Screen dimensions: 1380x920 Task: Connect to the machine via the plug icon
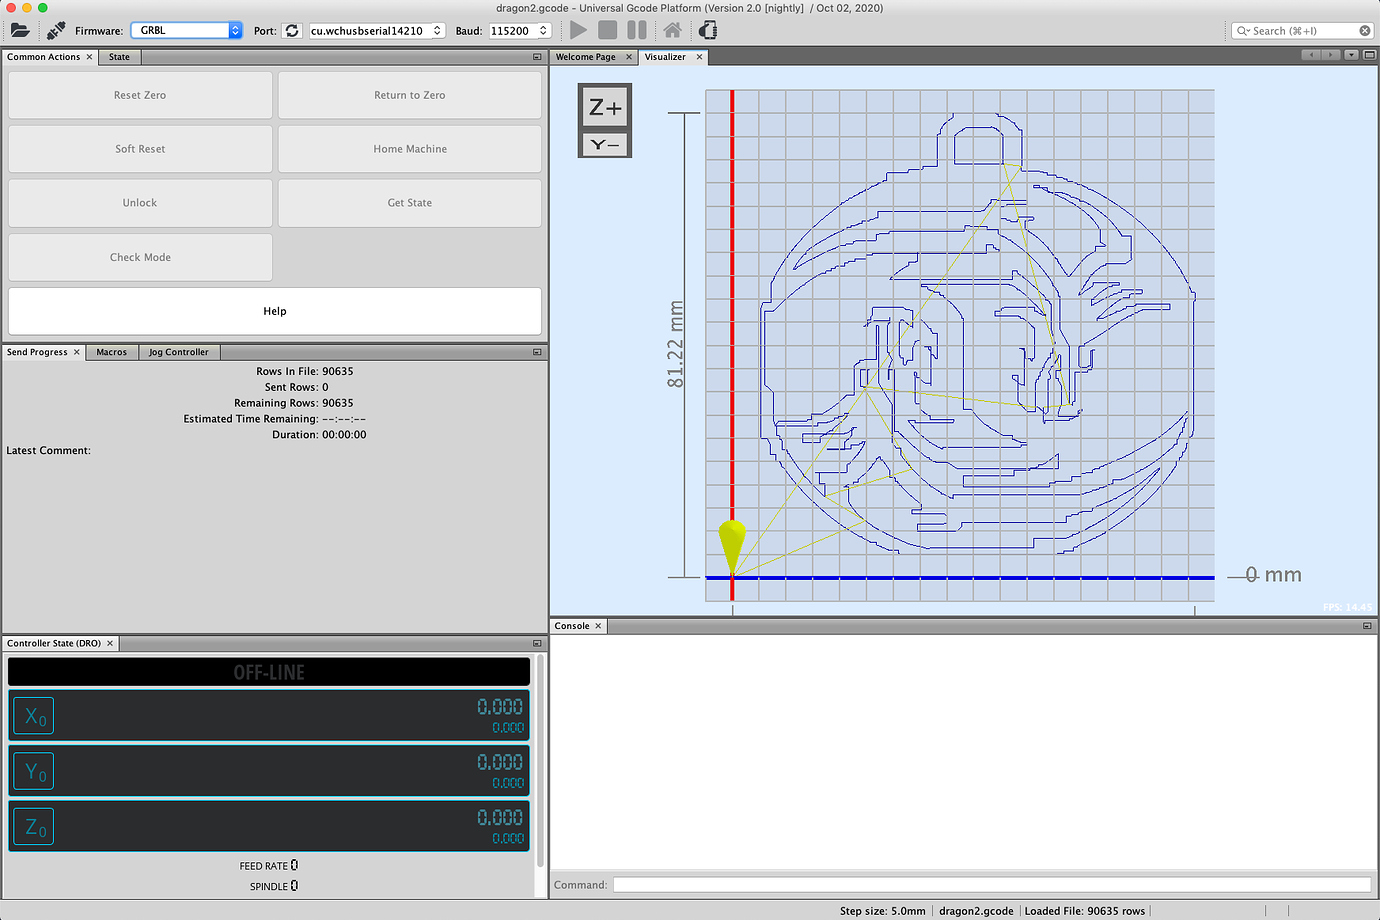[54, 30]
